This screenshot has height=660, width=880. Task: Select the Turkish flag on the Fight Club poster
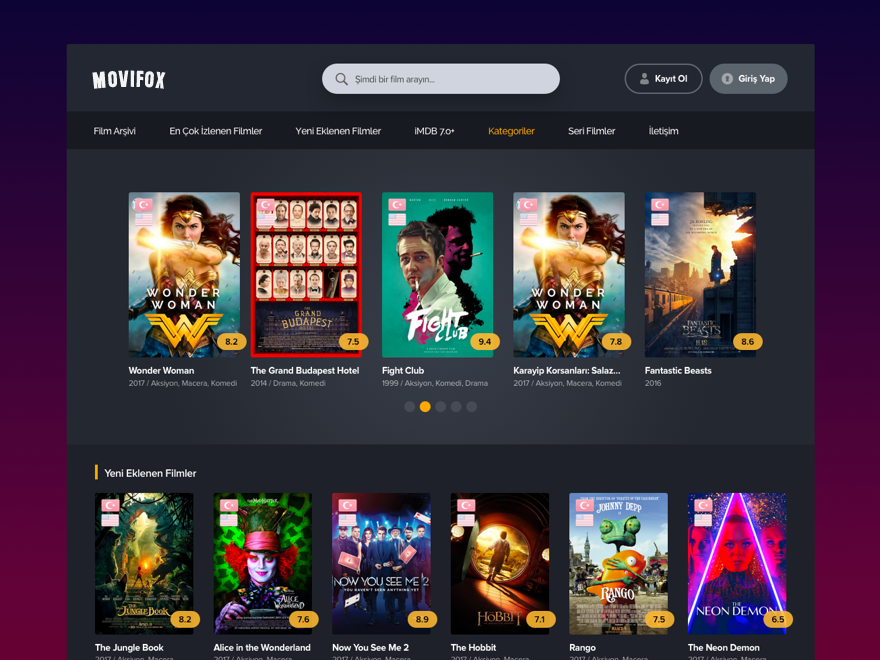[397, 205]
